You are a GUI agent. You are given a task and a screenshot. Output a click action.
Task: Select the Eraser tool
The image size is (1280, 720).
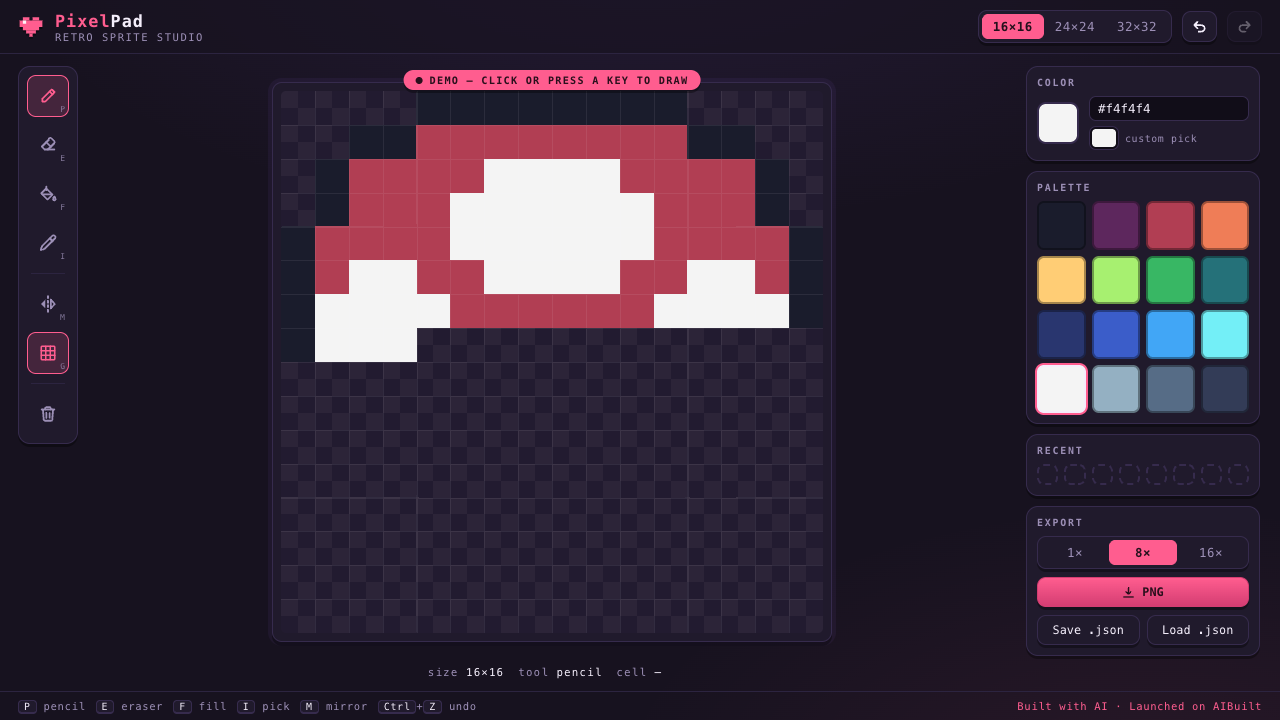(x=48, y=145)
